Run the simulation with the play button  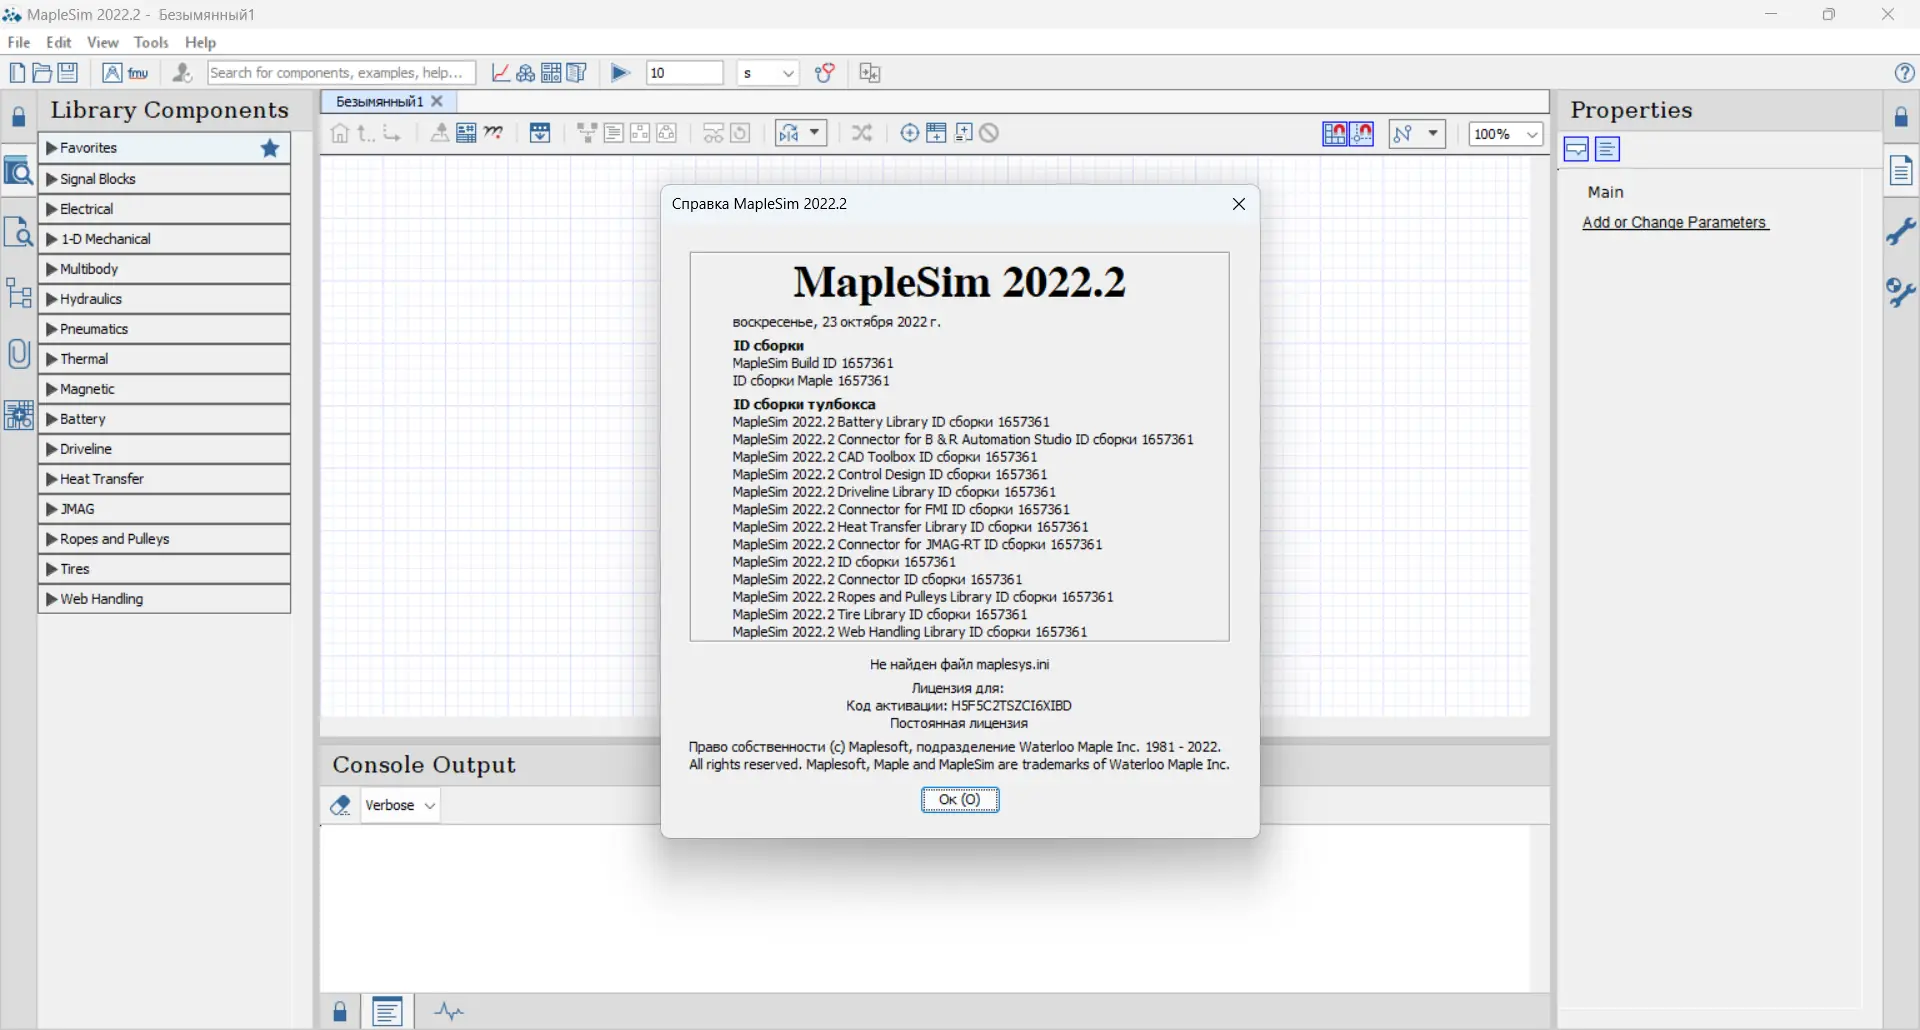click(x=620, y=73)
